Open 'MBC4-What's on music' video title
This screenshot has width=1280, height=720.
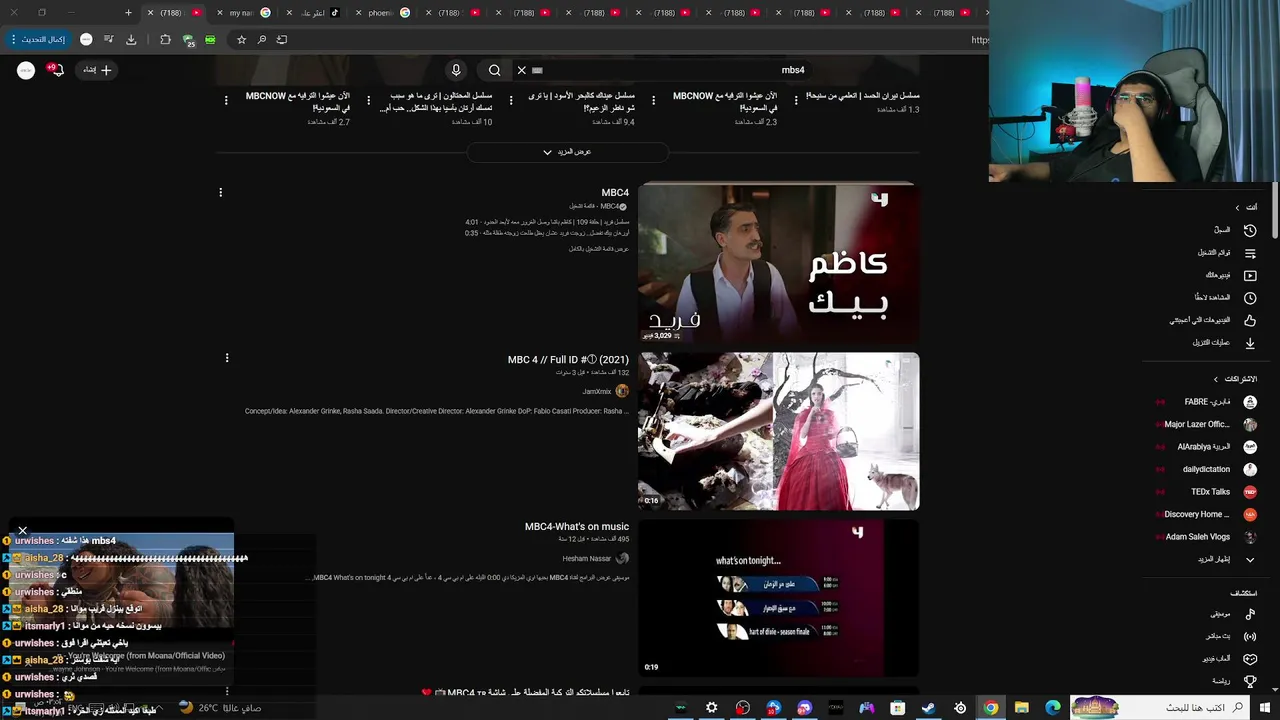click(577, 527)
